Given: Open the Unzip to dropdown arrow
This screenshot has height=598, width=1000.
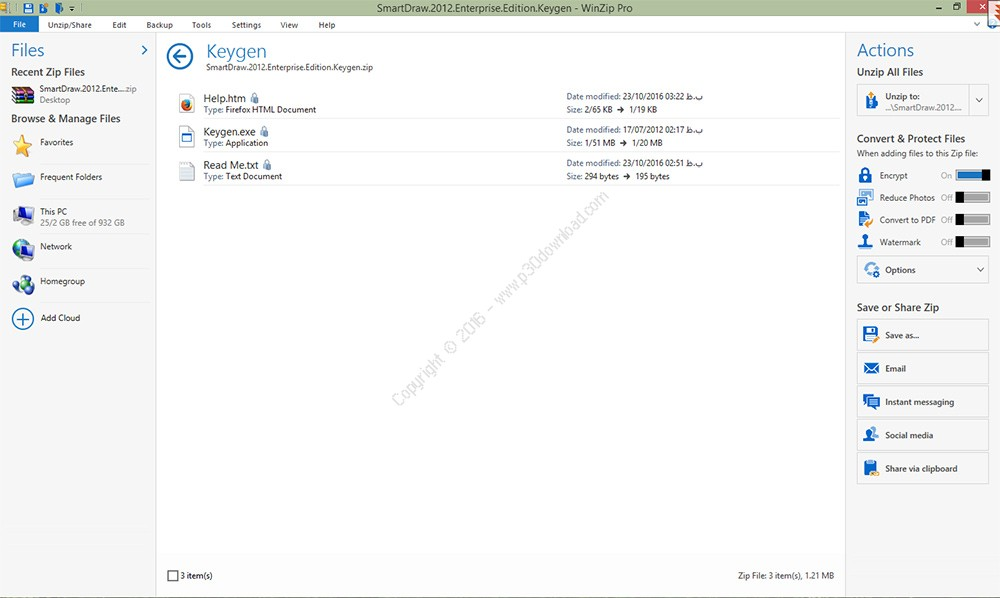Looking at the screenshot, I should (979, 101).
